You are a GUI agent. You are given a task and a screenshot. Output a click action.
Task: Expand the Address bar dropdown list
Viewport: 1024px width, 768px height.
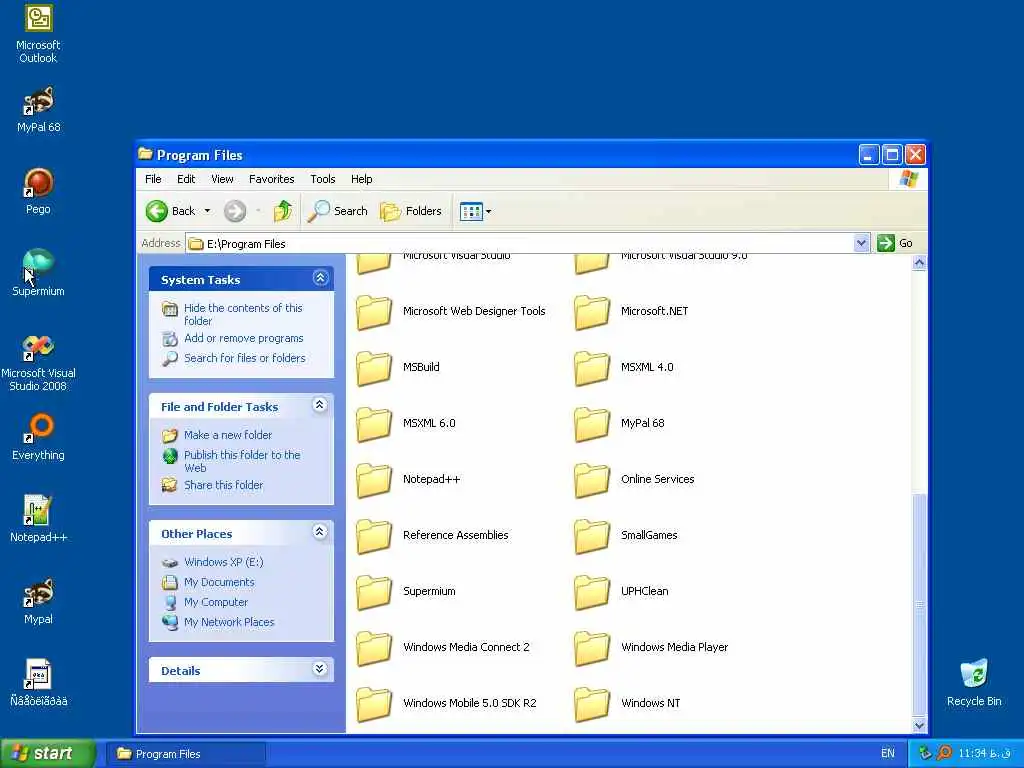[861, 243]
